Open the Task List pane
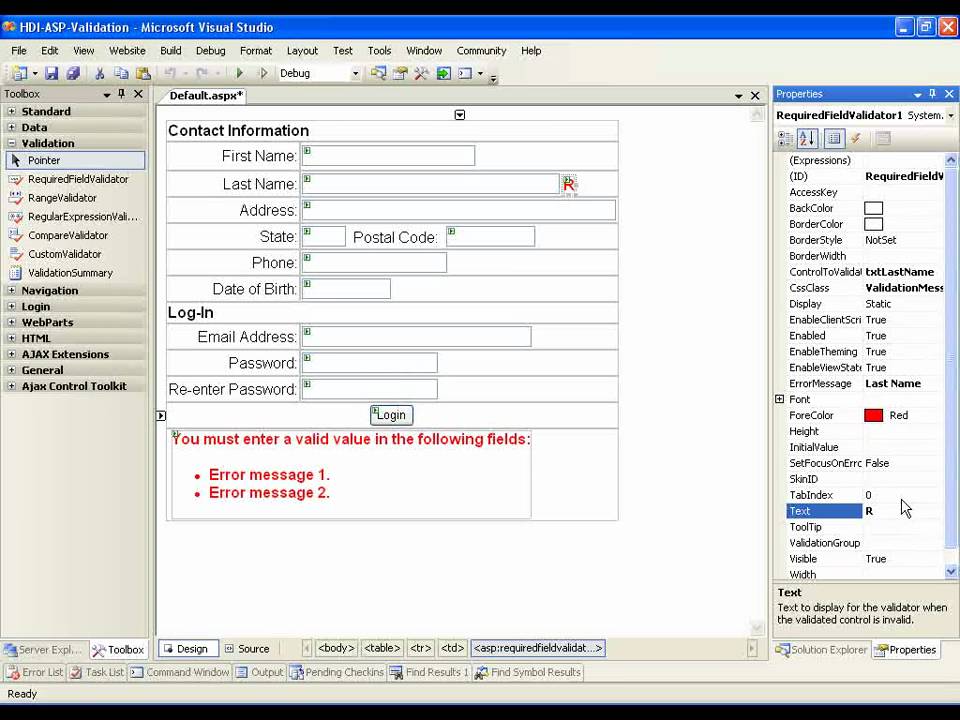This screenshot has height=720, width=960. click(x=97, y=672)
